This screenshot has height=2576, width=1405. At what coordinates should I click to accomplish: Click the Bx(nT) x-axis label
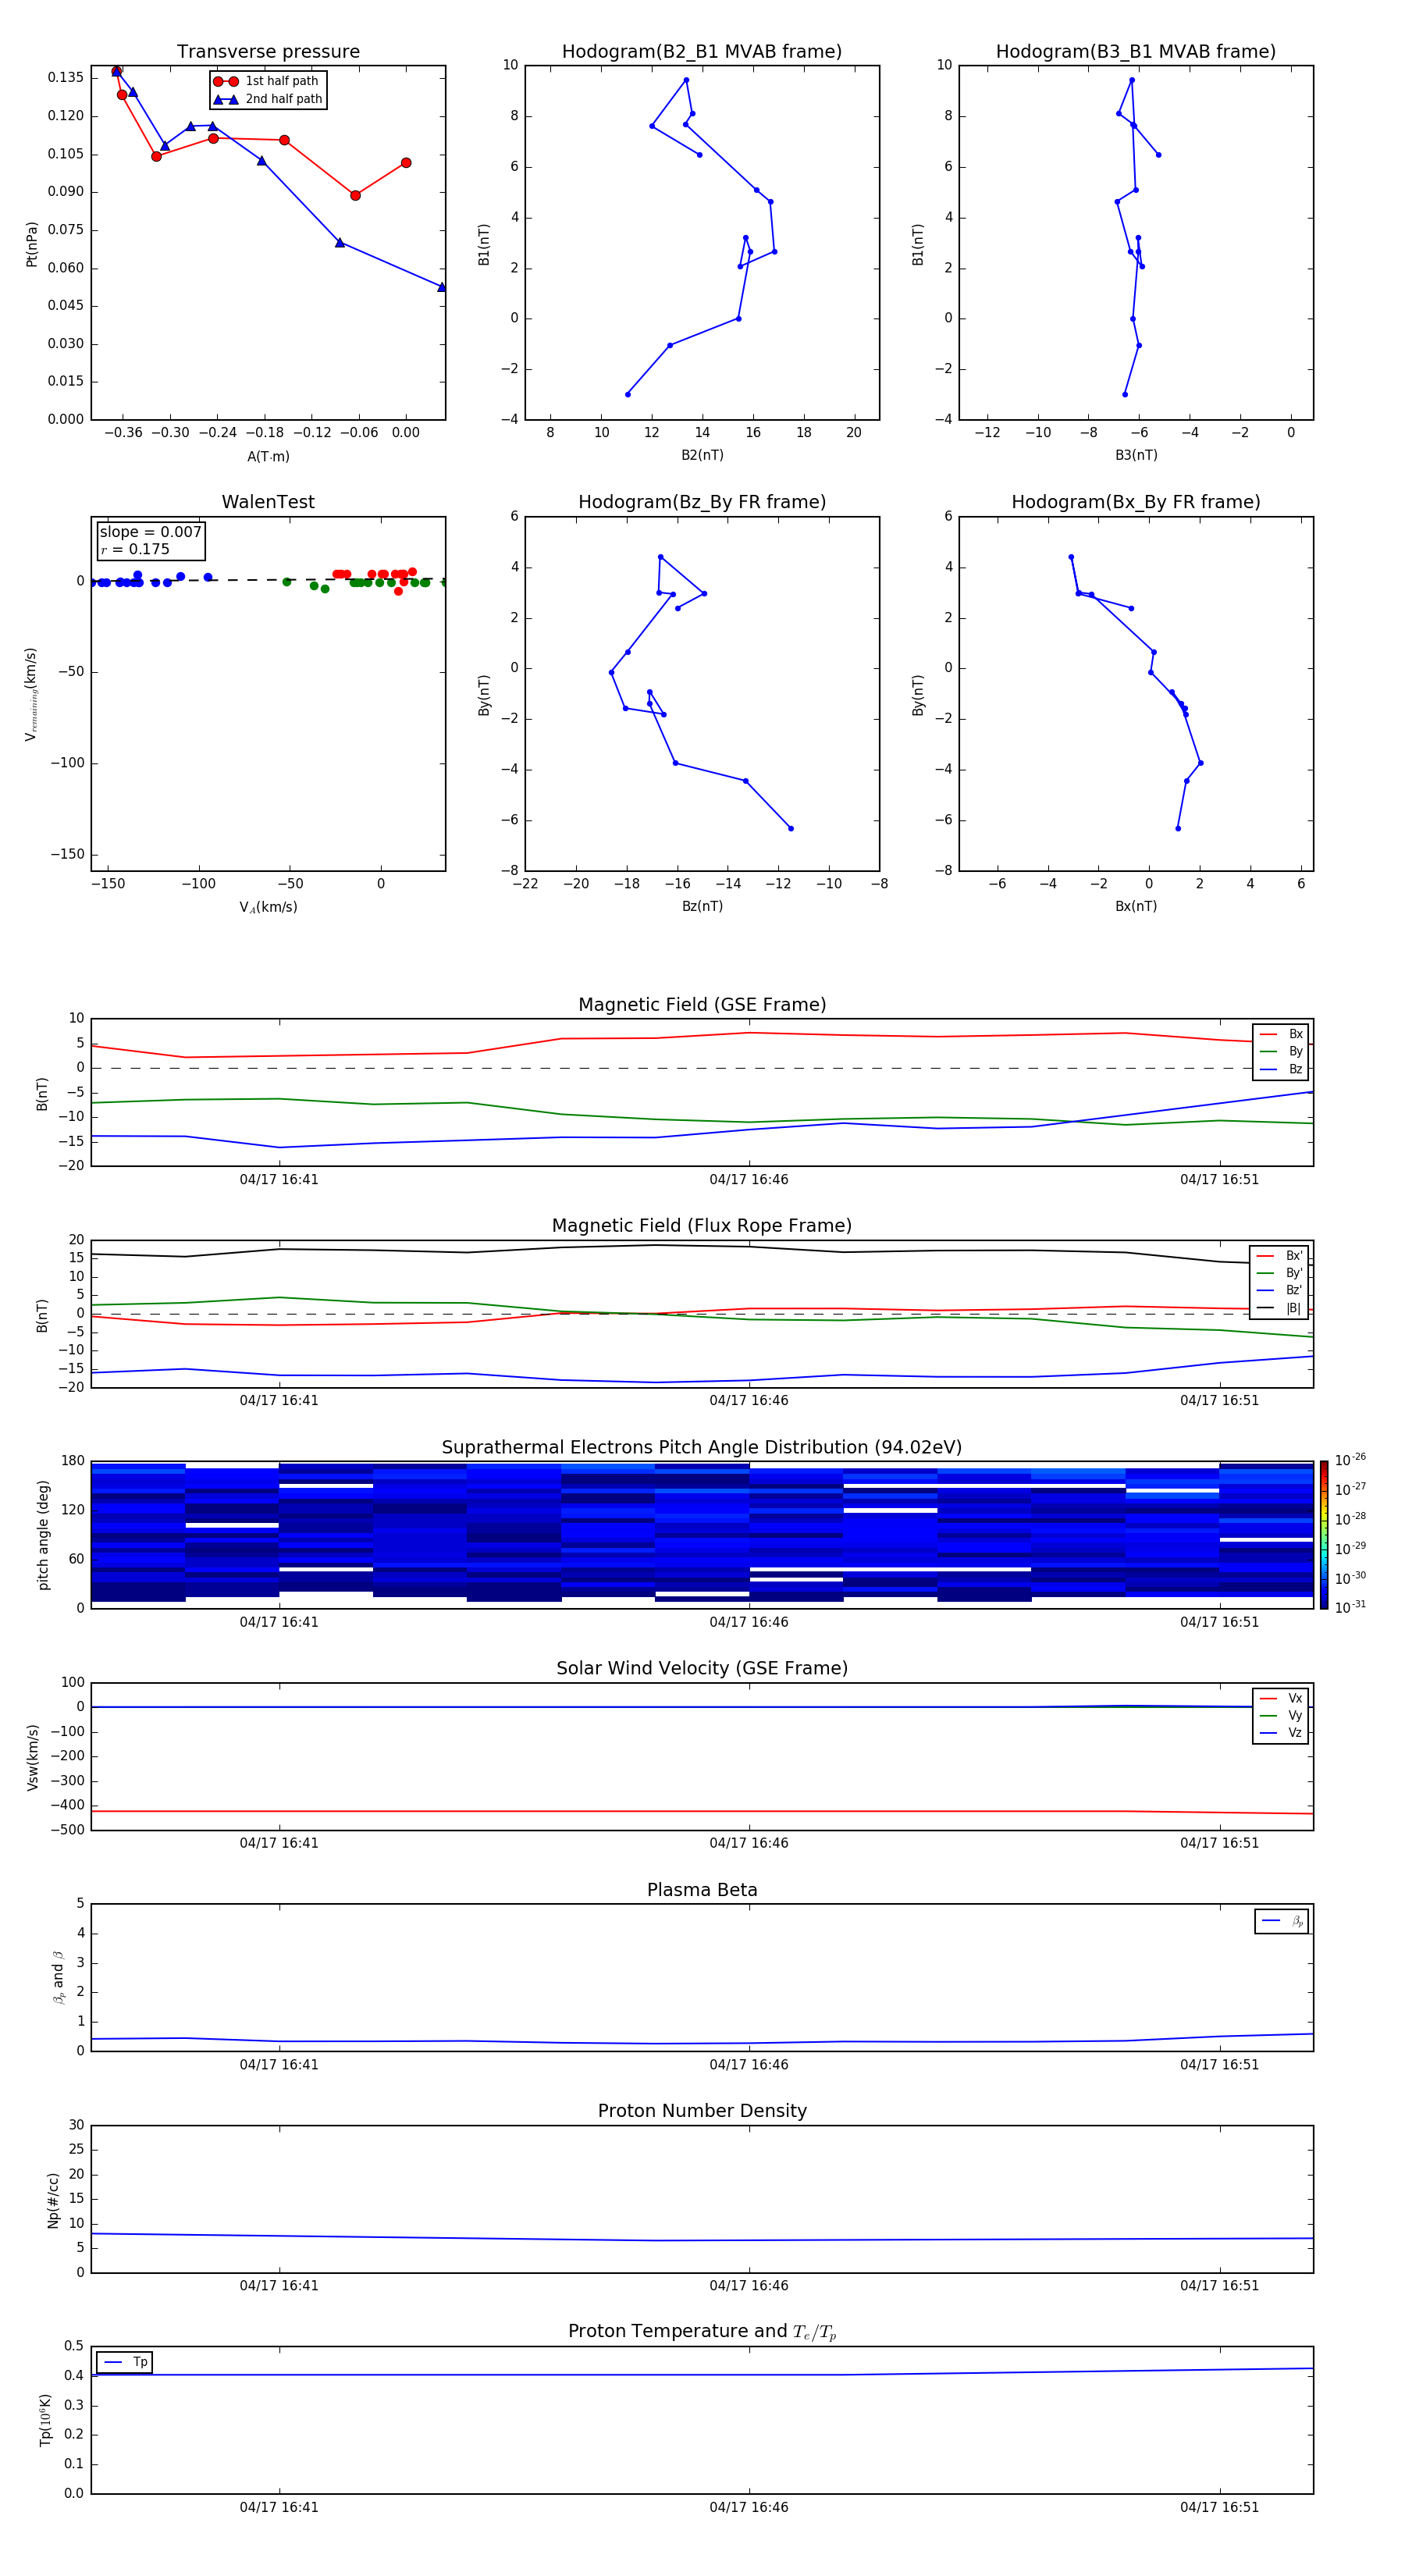point(1136,906)
